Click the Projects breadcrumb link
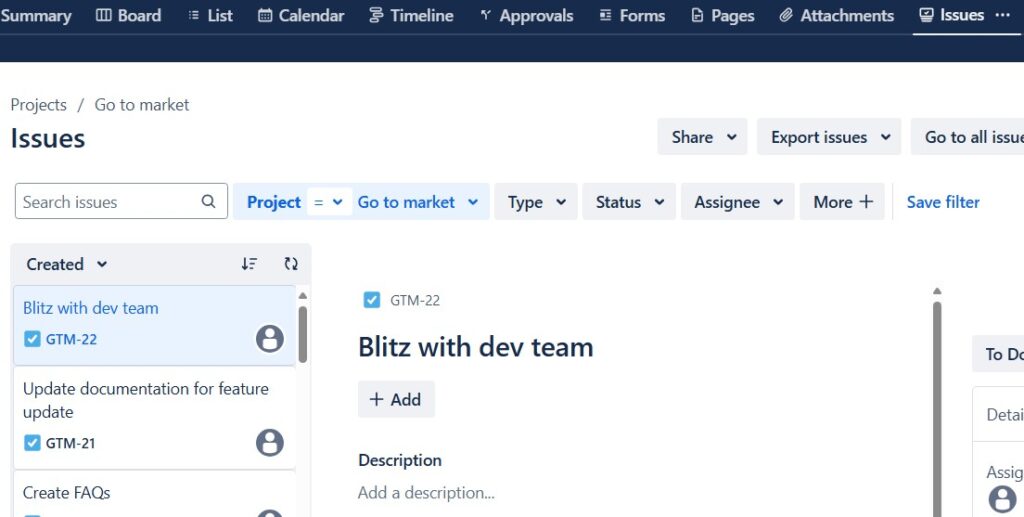The height and width of the screenshot is (517, 1024). 39,105
